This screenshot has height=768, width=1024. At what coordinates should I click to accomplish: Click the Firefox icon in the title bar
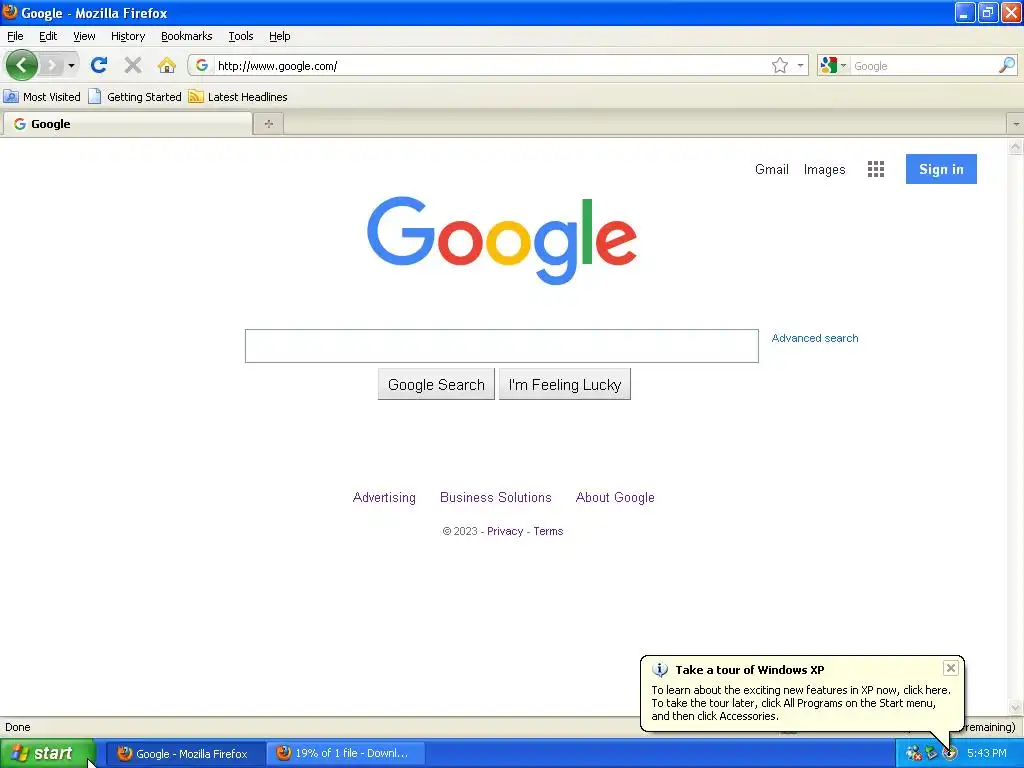[10, 12]
